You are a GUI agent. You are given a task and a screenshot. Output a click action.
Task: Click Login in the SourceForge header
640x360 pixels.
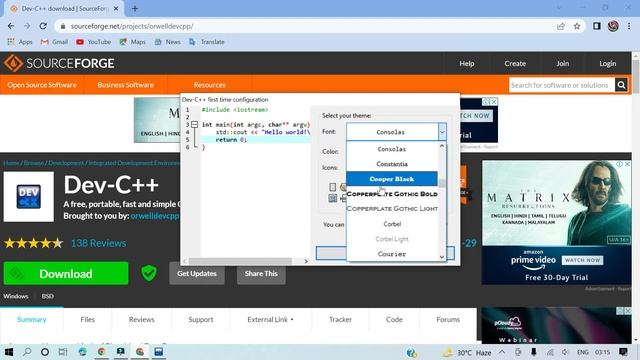point(607,64)
